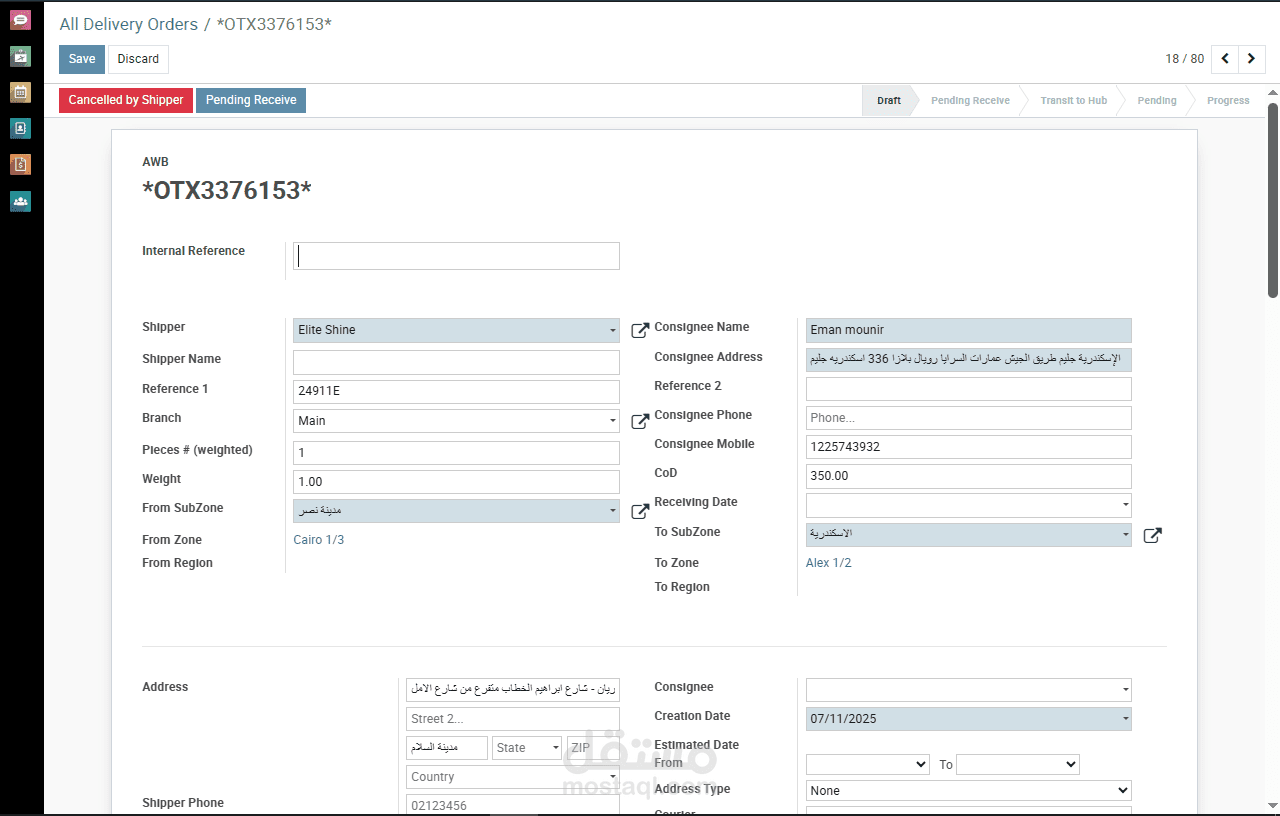Go to next record arrow
This screenshot has width=1280, height=816.
[1252, 59]
